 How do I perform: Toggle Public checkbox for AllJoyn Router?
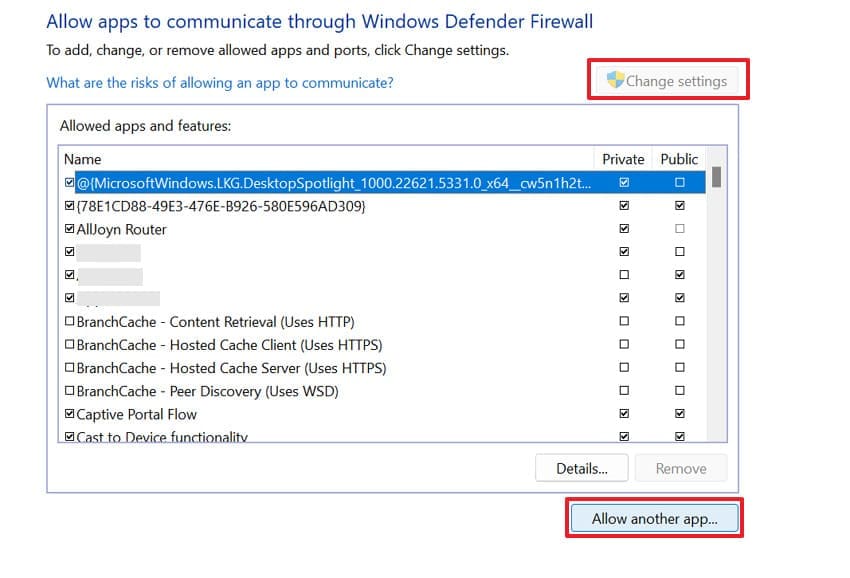(x=680, y=229)
